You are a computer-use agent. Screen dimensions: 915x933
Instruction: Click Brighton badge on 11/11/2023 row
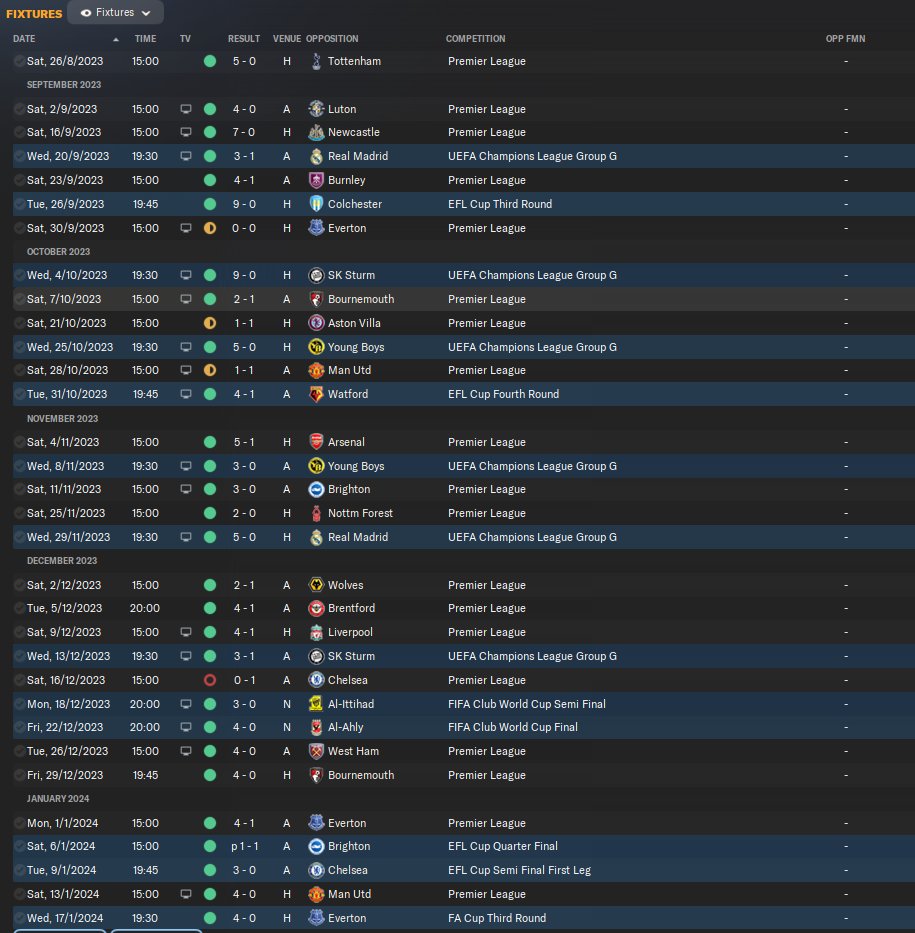[x=317, y=489]
